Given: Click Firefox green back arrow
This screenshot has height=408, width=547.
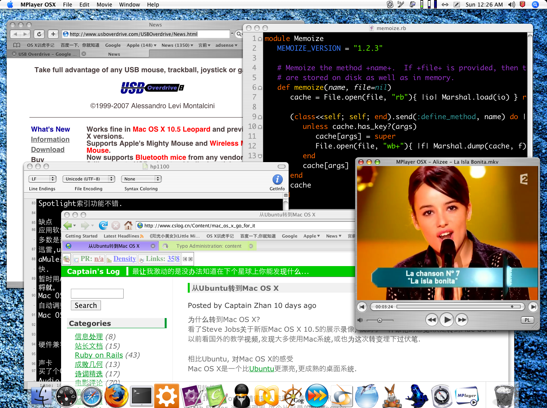Looking at the screenshot, I should click(x=68, y=225).
